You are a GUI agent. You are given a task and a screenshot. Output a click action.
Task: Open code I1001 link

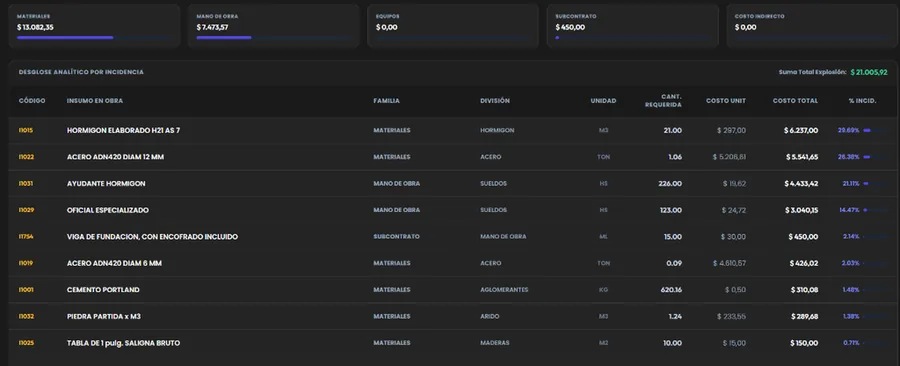click(x=26, y=290)
